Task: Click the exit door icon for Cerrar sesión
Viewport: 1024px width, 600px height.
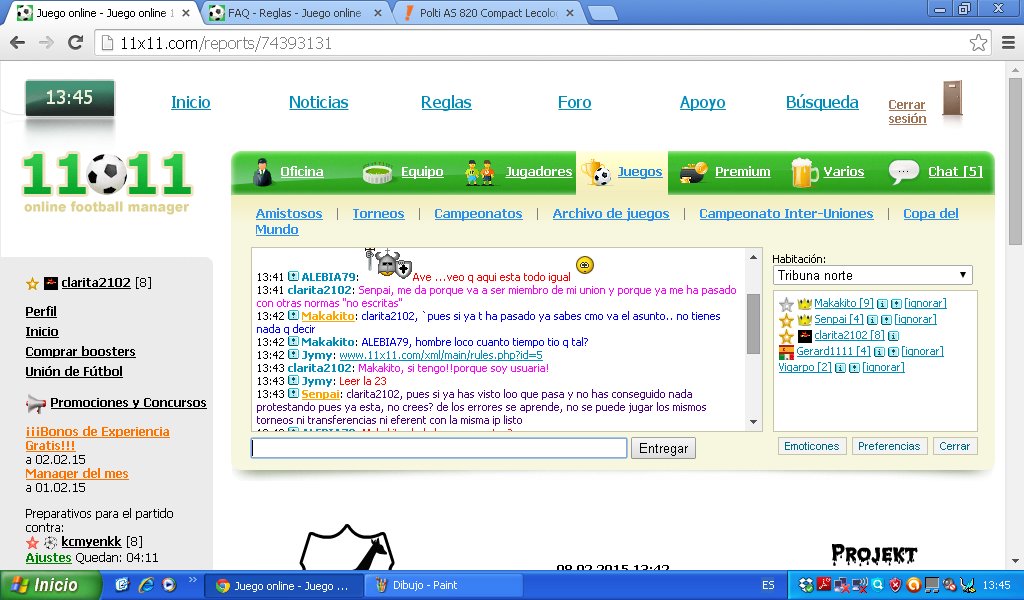Action: pos(951,100)
